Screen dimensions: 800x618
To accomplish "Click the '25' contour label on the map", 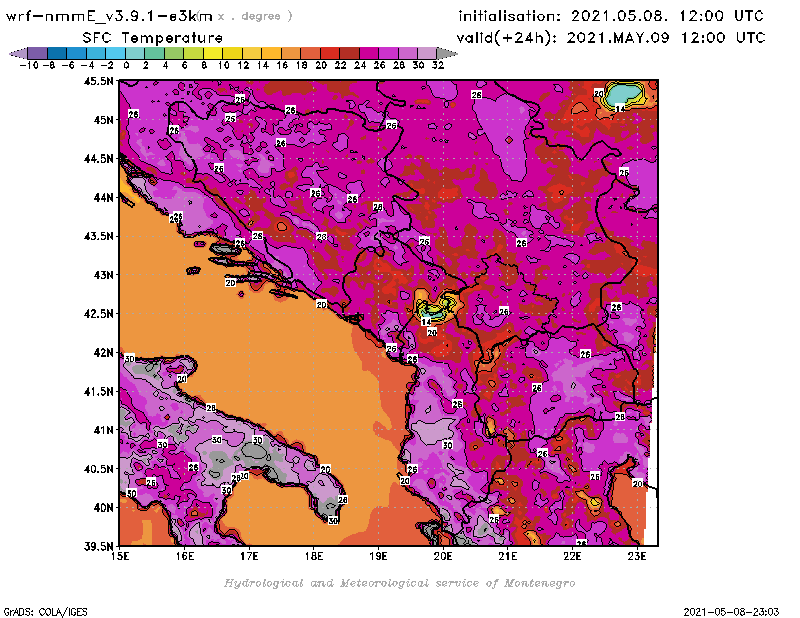I will [231, 118].
